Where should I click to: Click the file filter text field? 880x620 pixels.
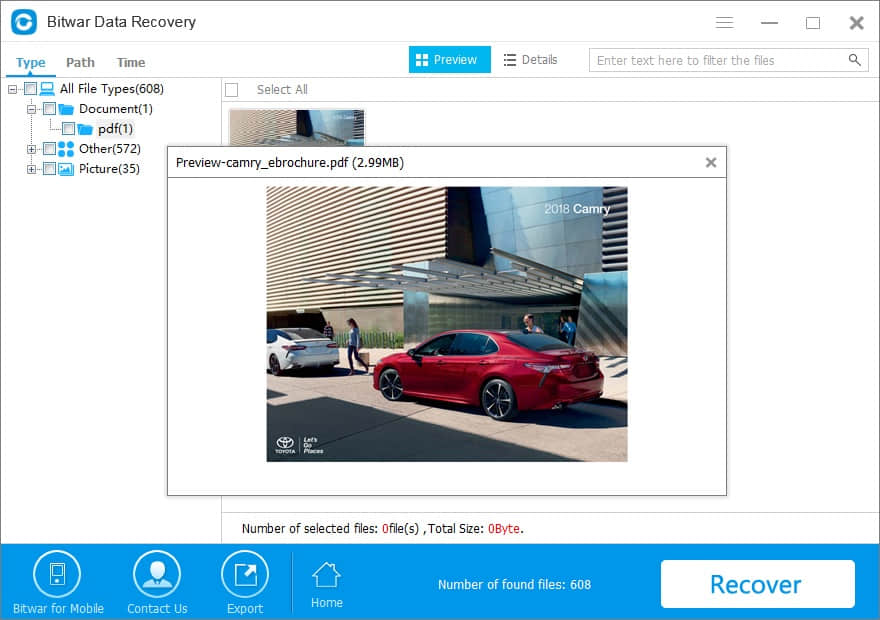click(x=728, y=60)
